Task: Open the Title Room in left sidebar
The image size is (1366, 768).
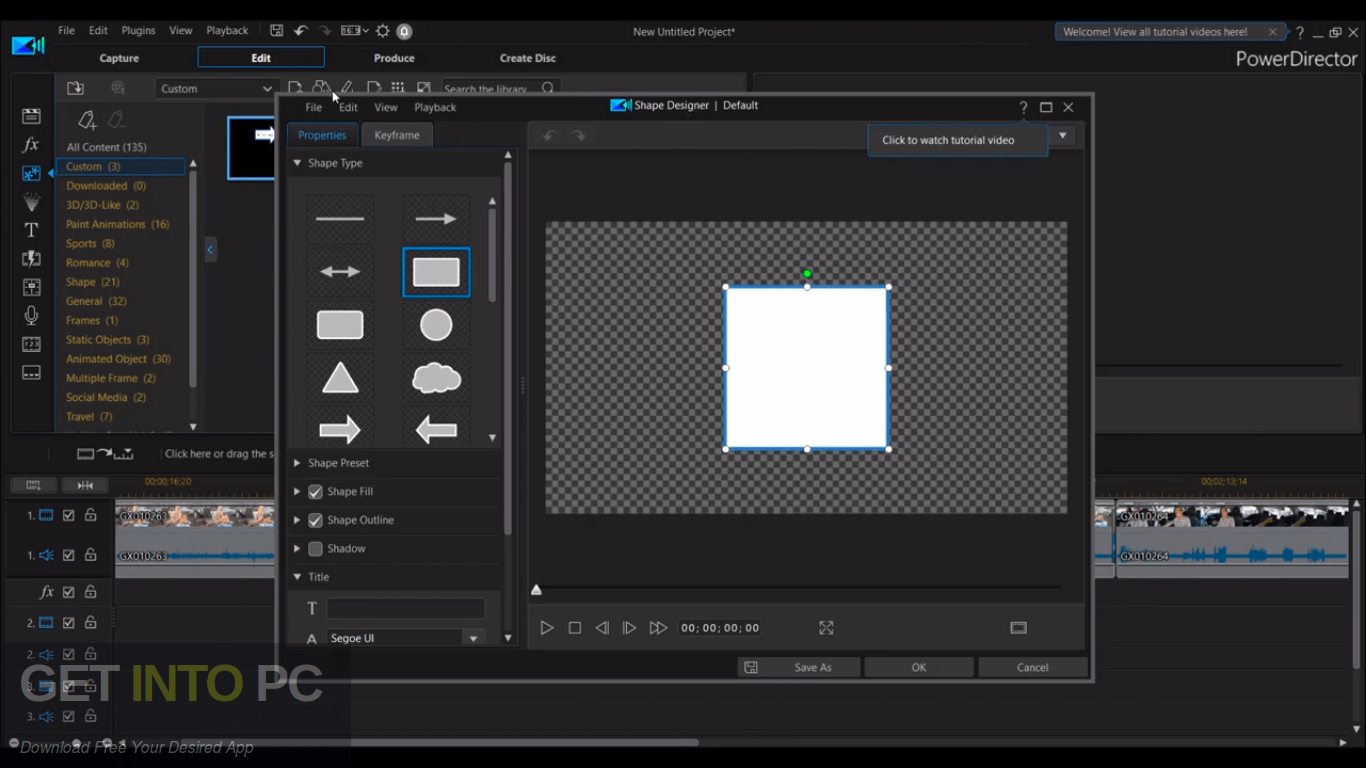Action: pos(31,230)
